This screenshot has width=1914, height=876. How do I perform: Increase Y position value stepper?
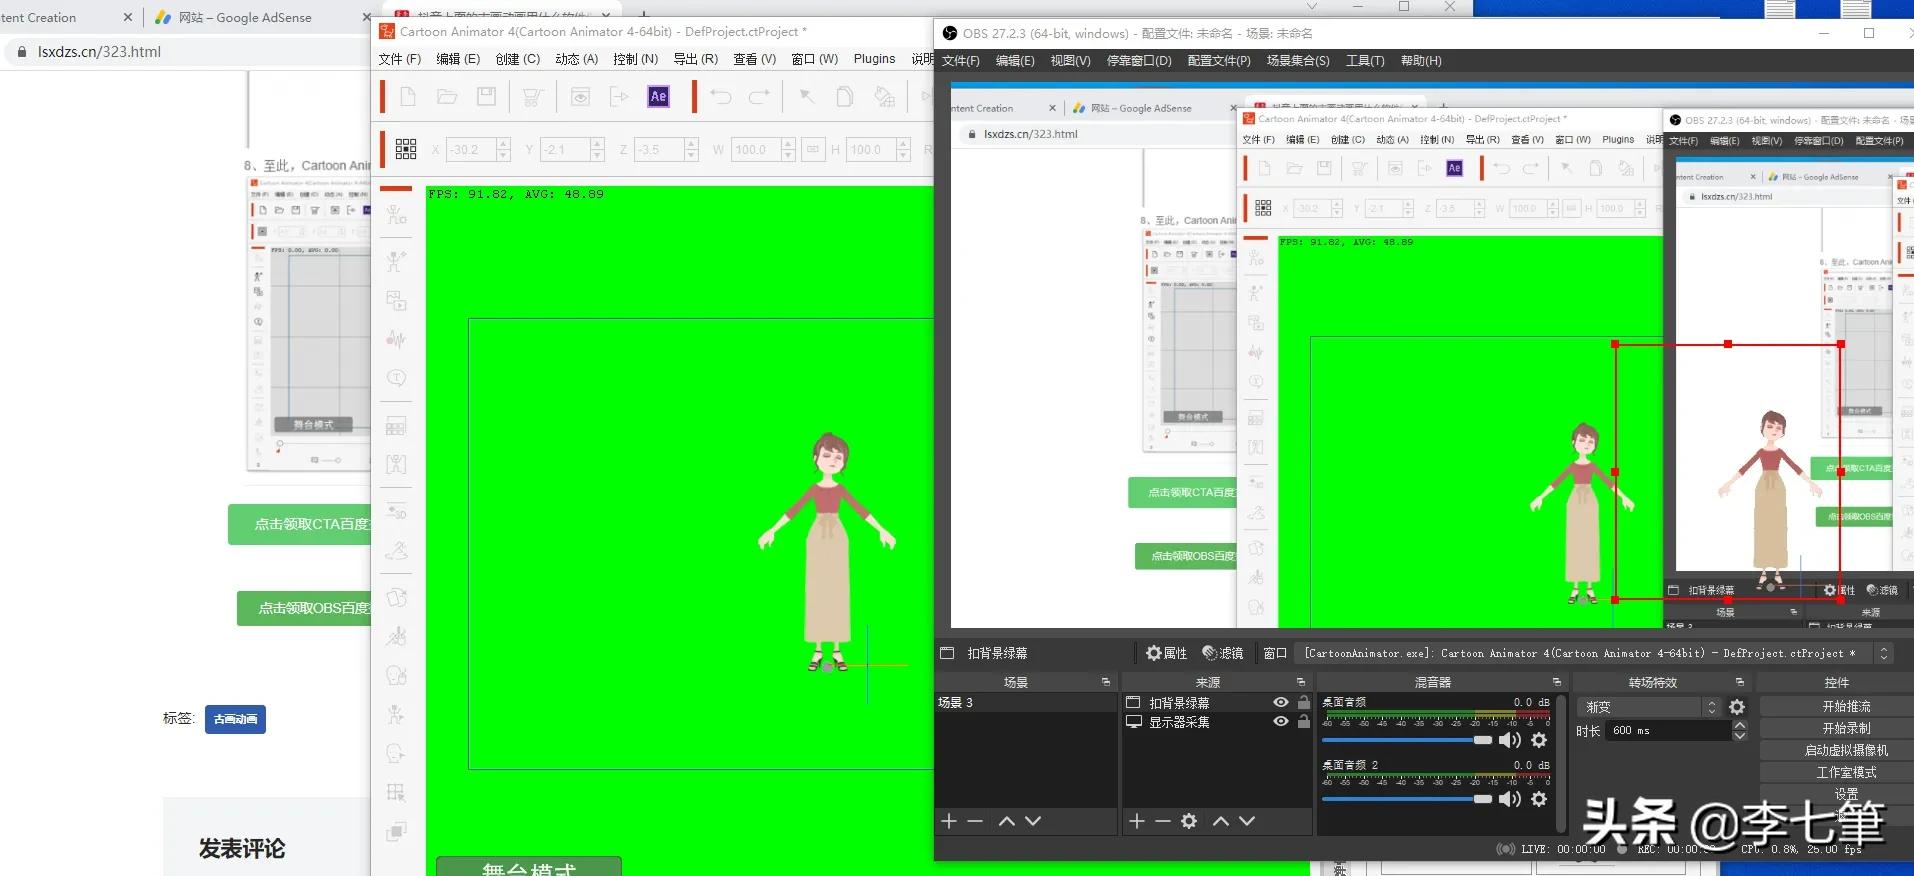tap(597, 144)
